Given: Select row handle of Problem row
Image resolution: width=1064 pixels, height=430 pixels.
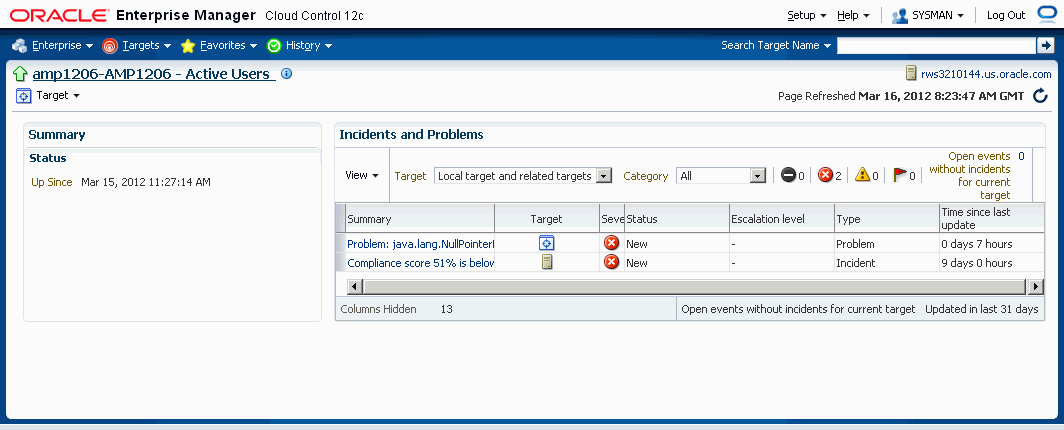Looking at the screenshot, I should click(x=341, y=243).
